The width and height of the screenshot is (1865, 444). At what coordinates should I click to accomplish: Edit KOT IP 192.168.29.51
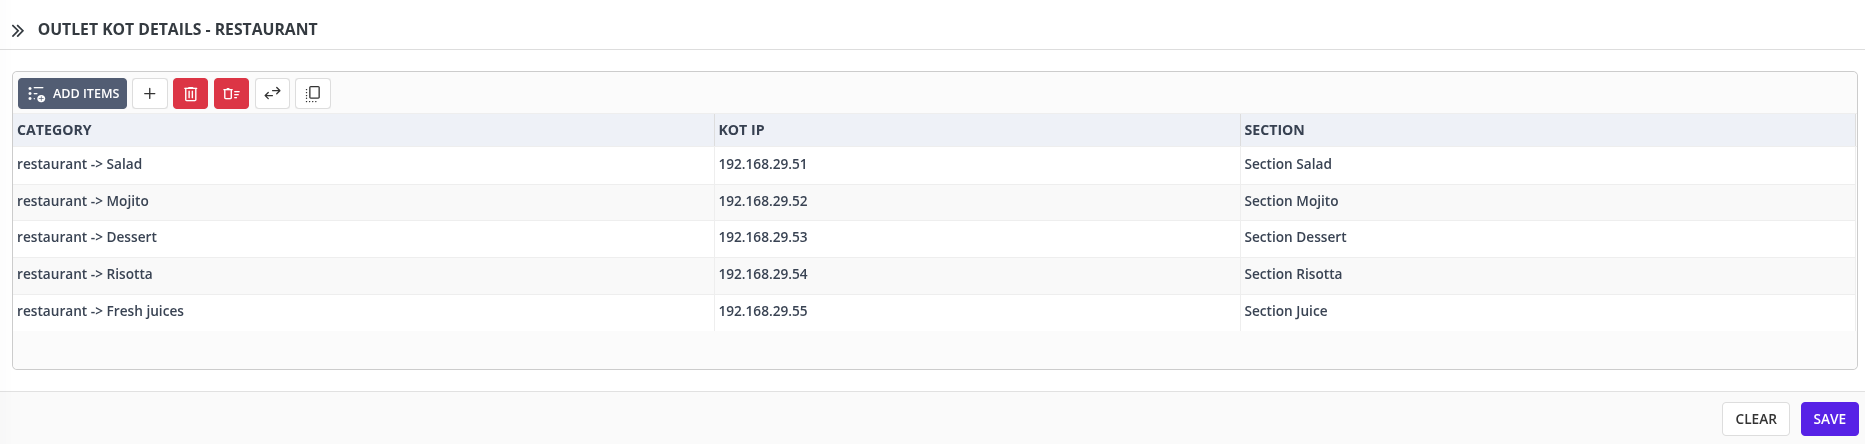tap(763, 164)
